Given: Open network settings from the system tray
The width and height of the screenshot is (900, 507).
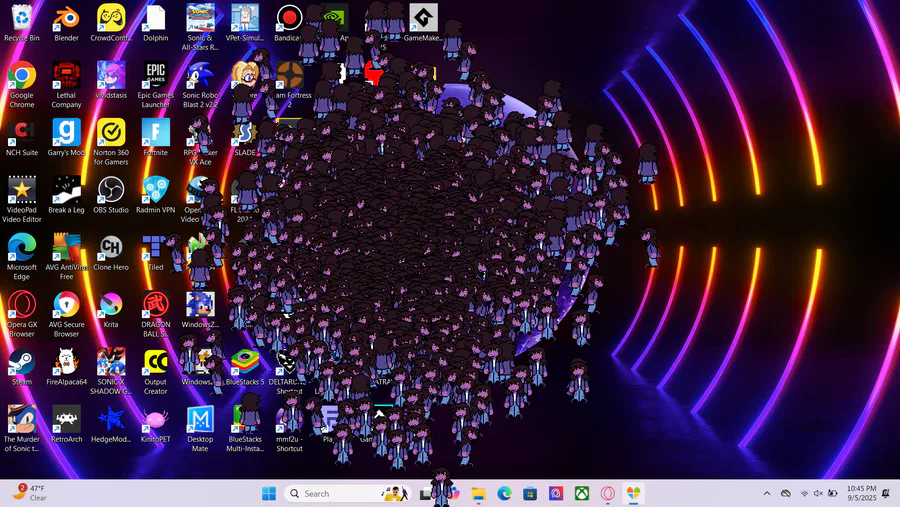Looking at the screenshot, I should (x=804, y=493).
